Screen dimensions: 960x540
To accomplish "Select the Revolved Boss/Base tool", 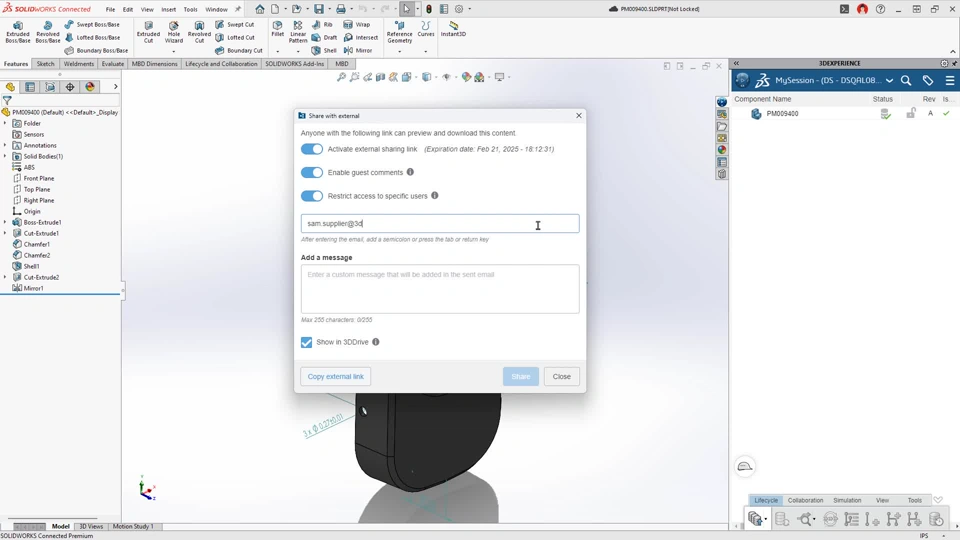I will [47, 32].
